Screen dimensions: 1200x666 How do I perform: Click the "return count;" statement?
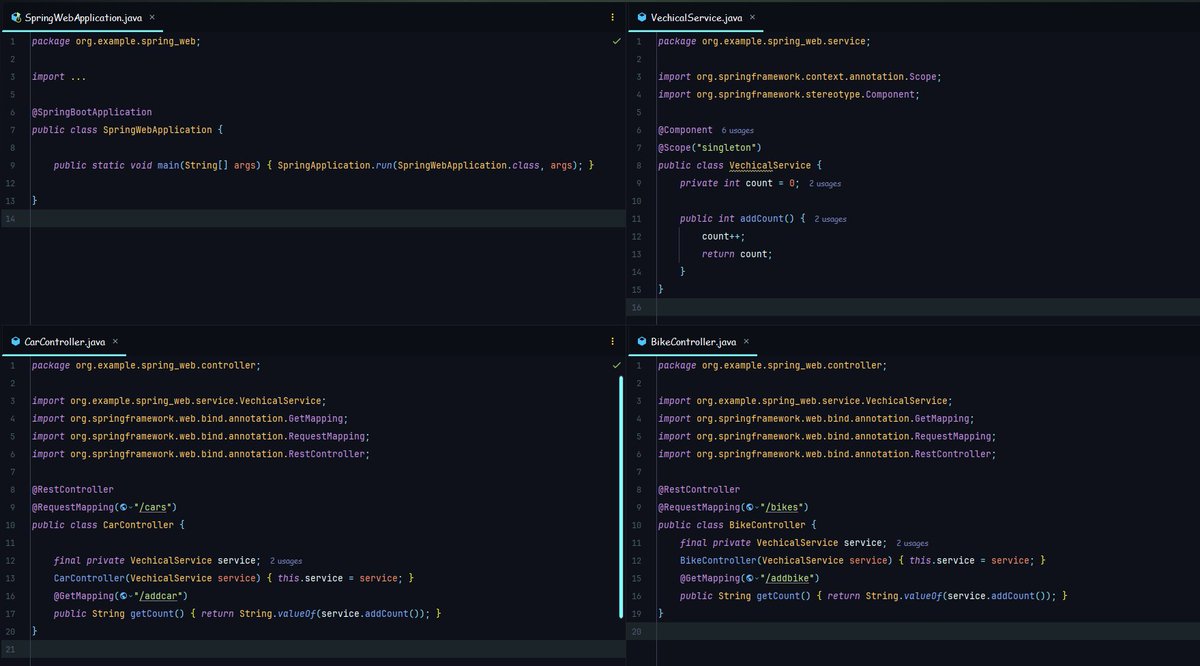click(737, 254)
